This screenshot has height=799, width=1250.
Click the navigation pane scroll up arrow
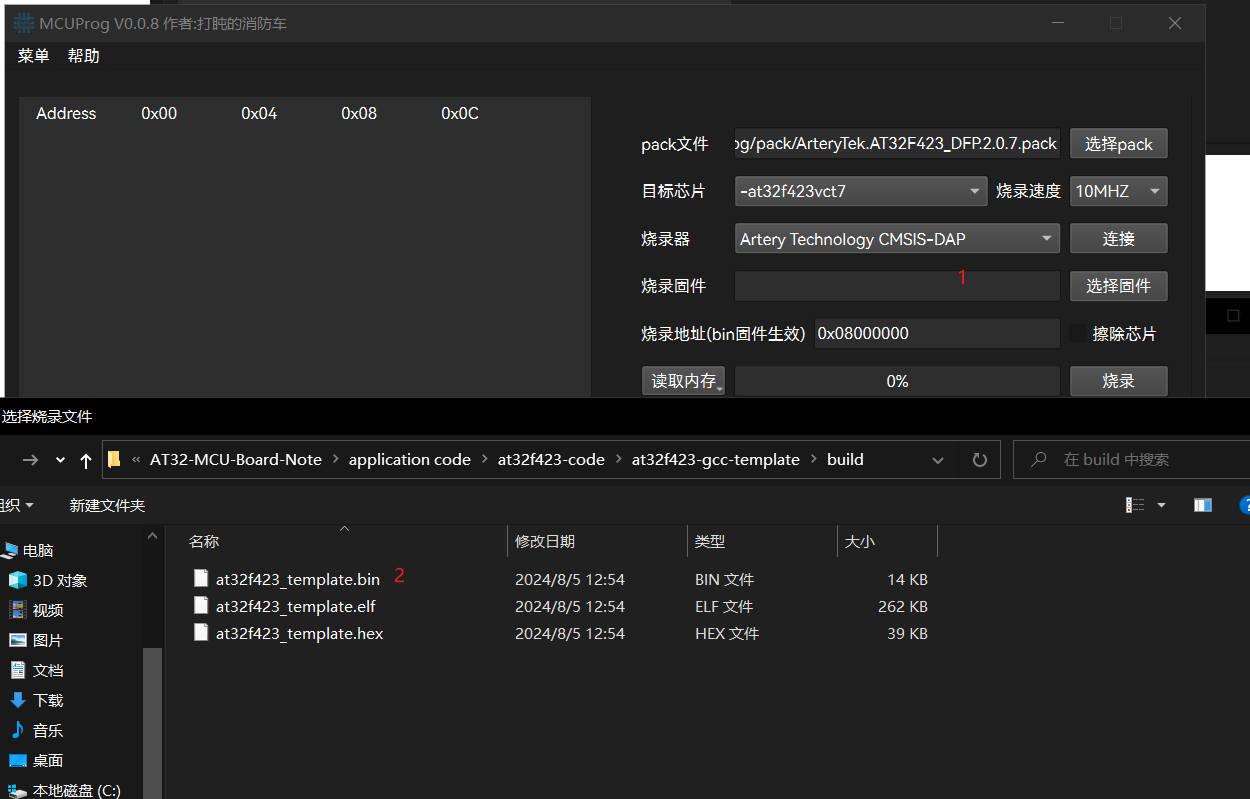(153, 536)
